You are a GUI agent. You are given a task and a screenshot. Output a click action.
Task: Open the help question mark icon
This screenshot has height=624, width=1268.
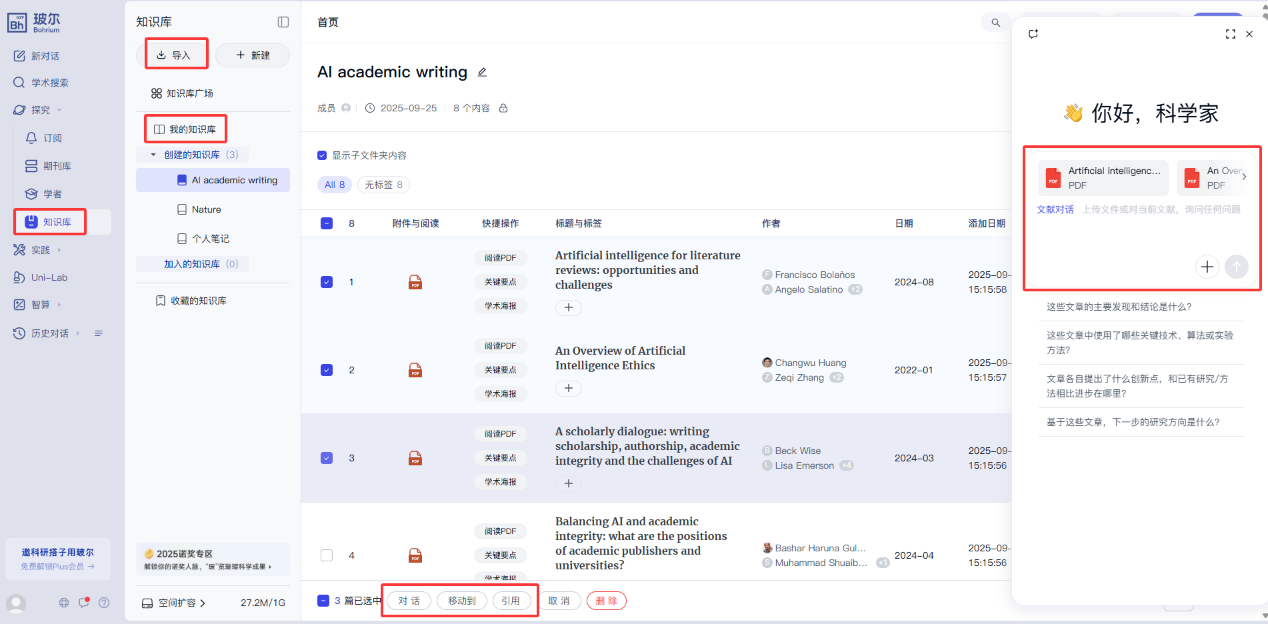pos(104,603)
